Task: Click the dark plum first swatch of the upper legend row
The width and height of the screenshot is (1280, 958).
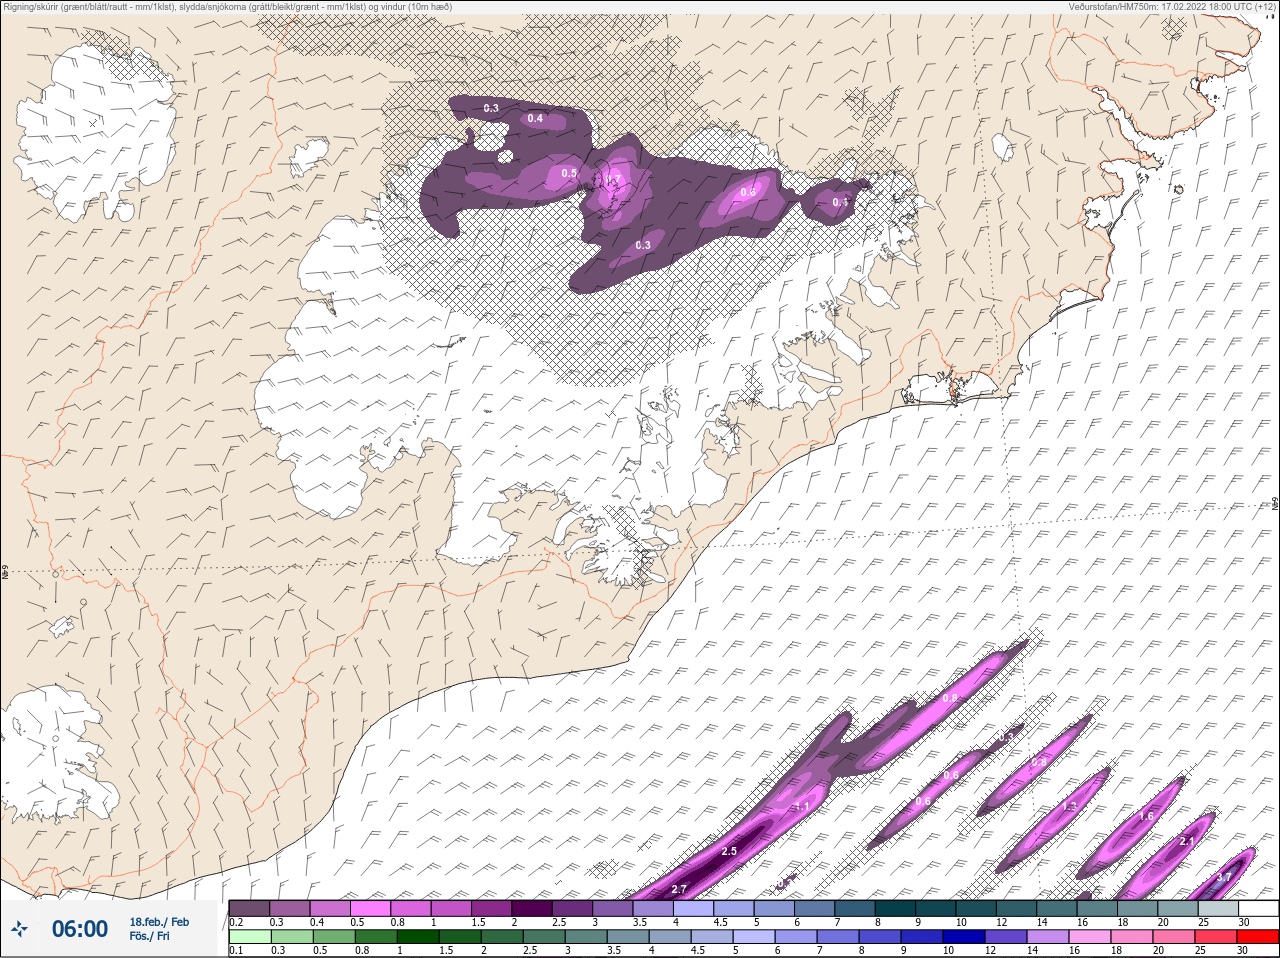Action: click(x=249, y=908)
